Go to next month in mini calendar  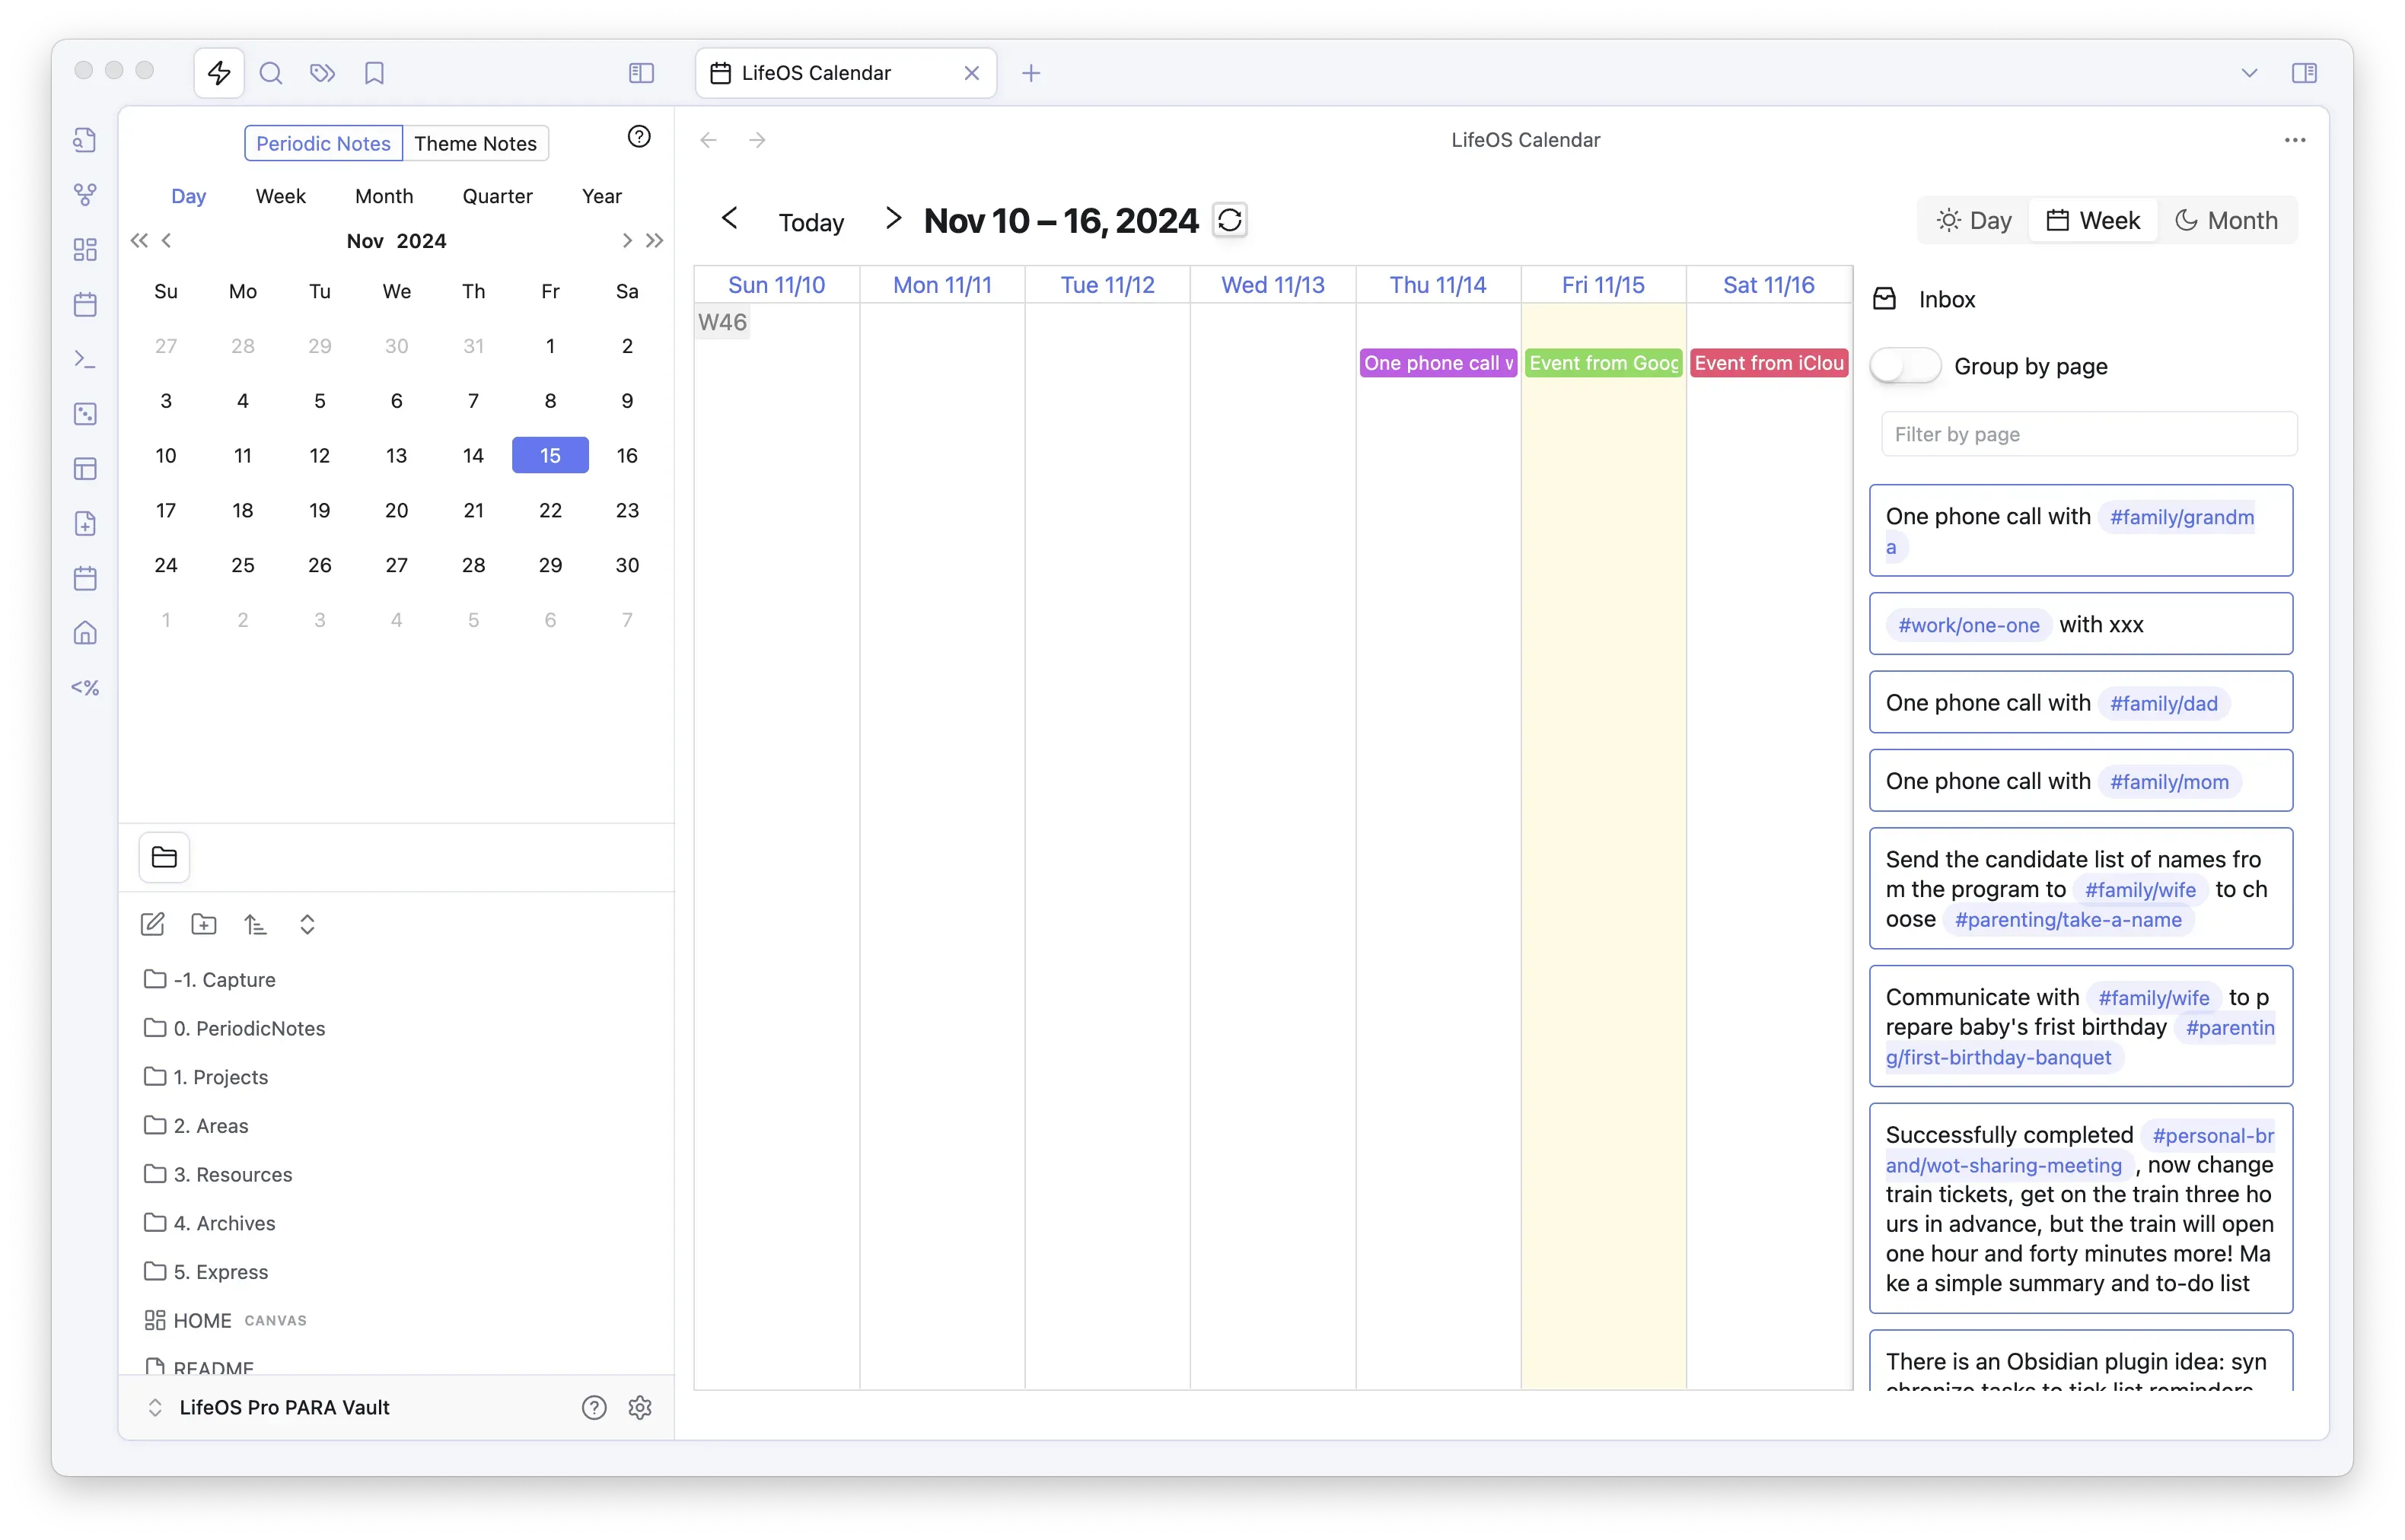tap(626, 241)
